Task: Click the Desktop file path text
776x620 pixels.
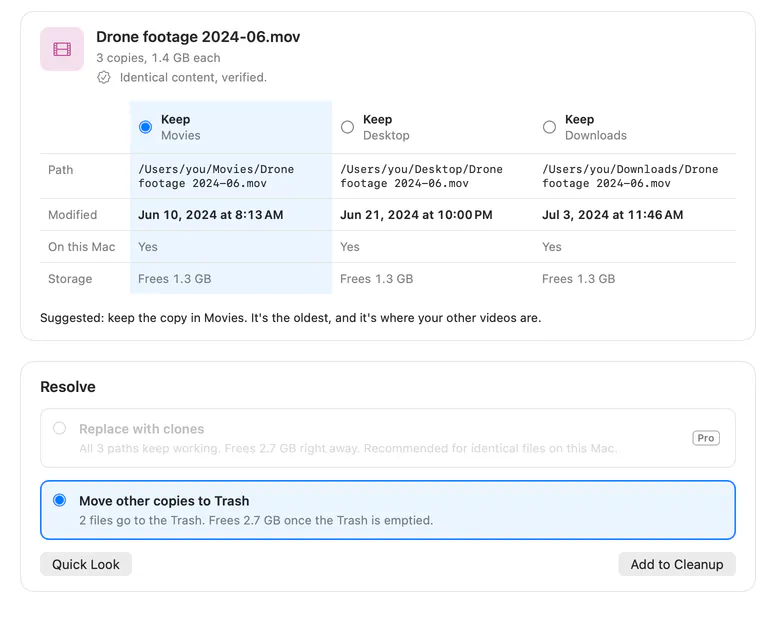Action: click(421, 176)
